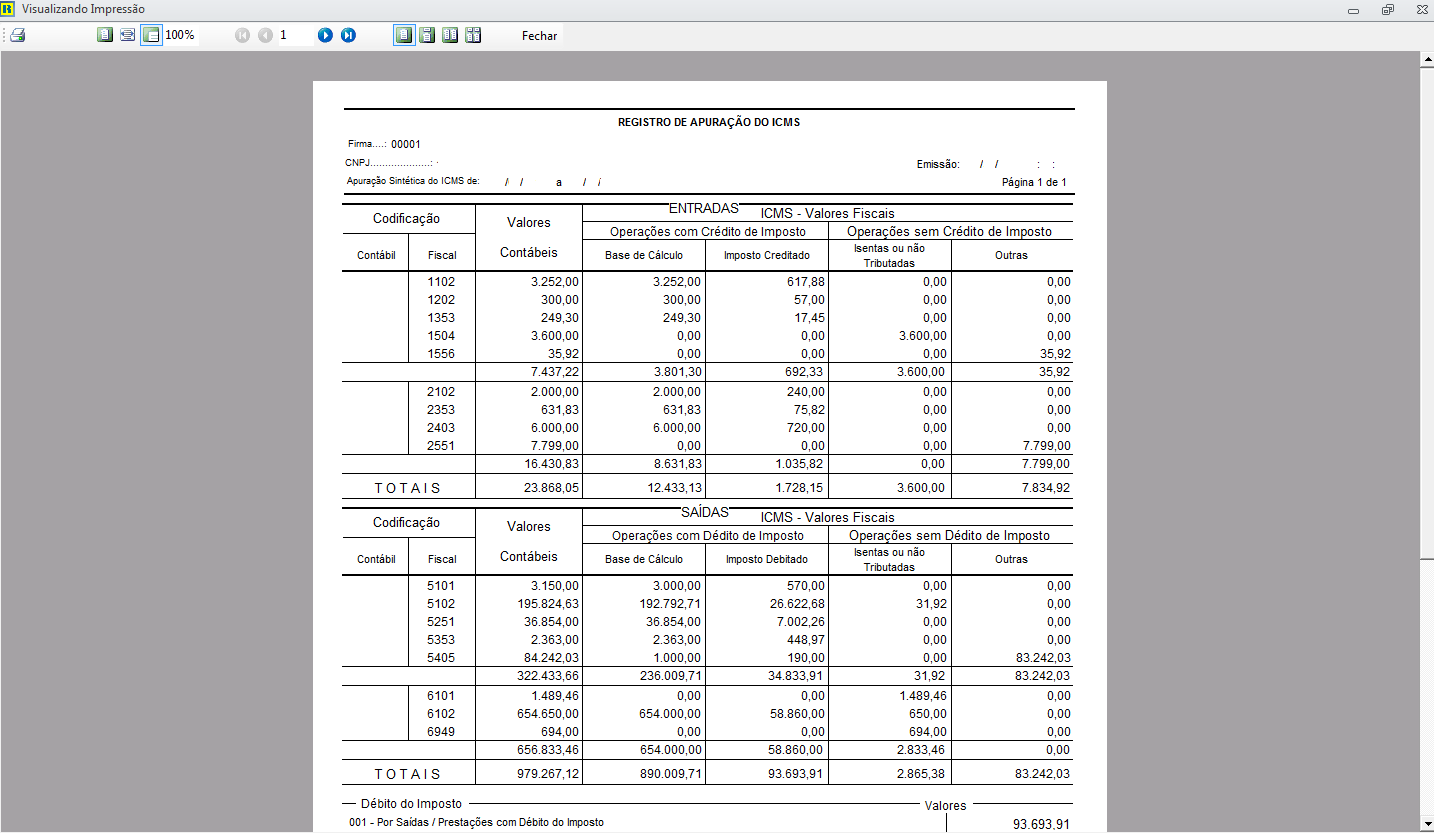The height and width of the screenshot is (833, 1434).
Task: Click subtotal 16.430,83
Action: pyautogui.click(x=553, y=464)
